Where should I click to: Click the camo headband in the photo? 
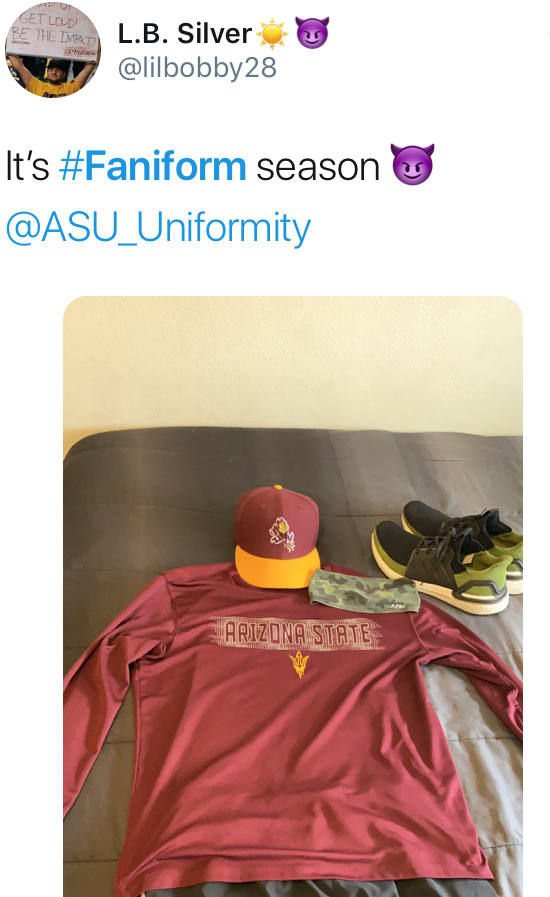[x=364, y=590]
